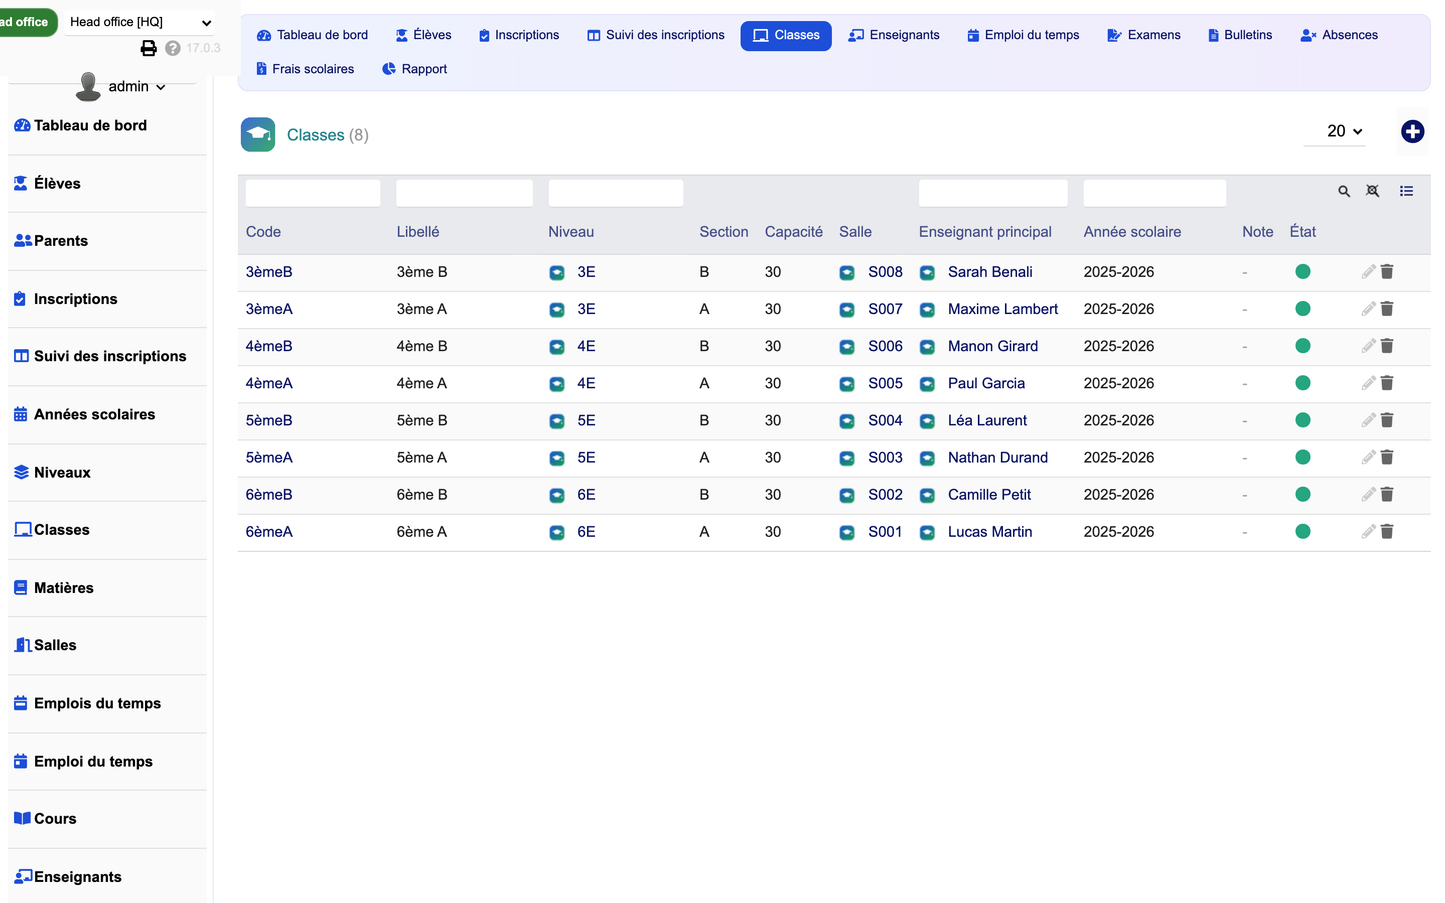Image resolution: width=1445 pixels, height=903 pixels.
Task: Edit the 3èmeB row with pencil icon
Action: click(x=1368, y=272)
